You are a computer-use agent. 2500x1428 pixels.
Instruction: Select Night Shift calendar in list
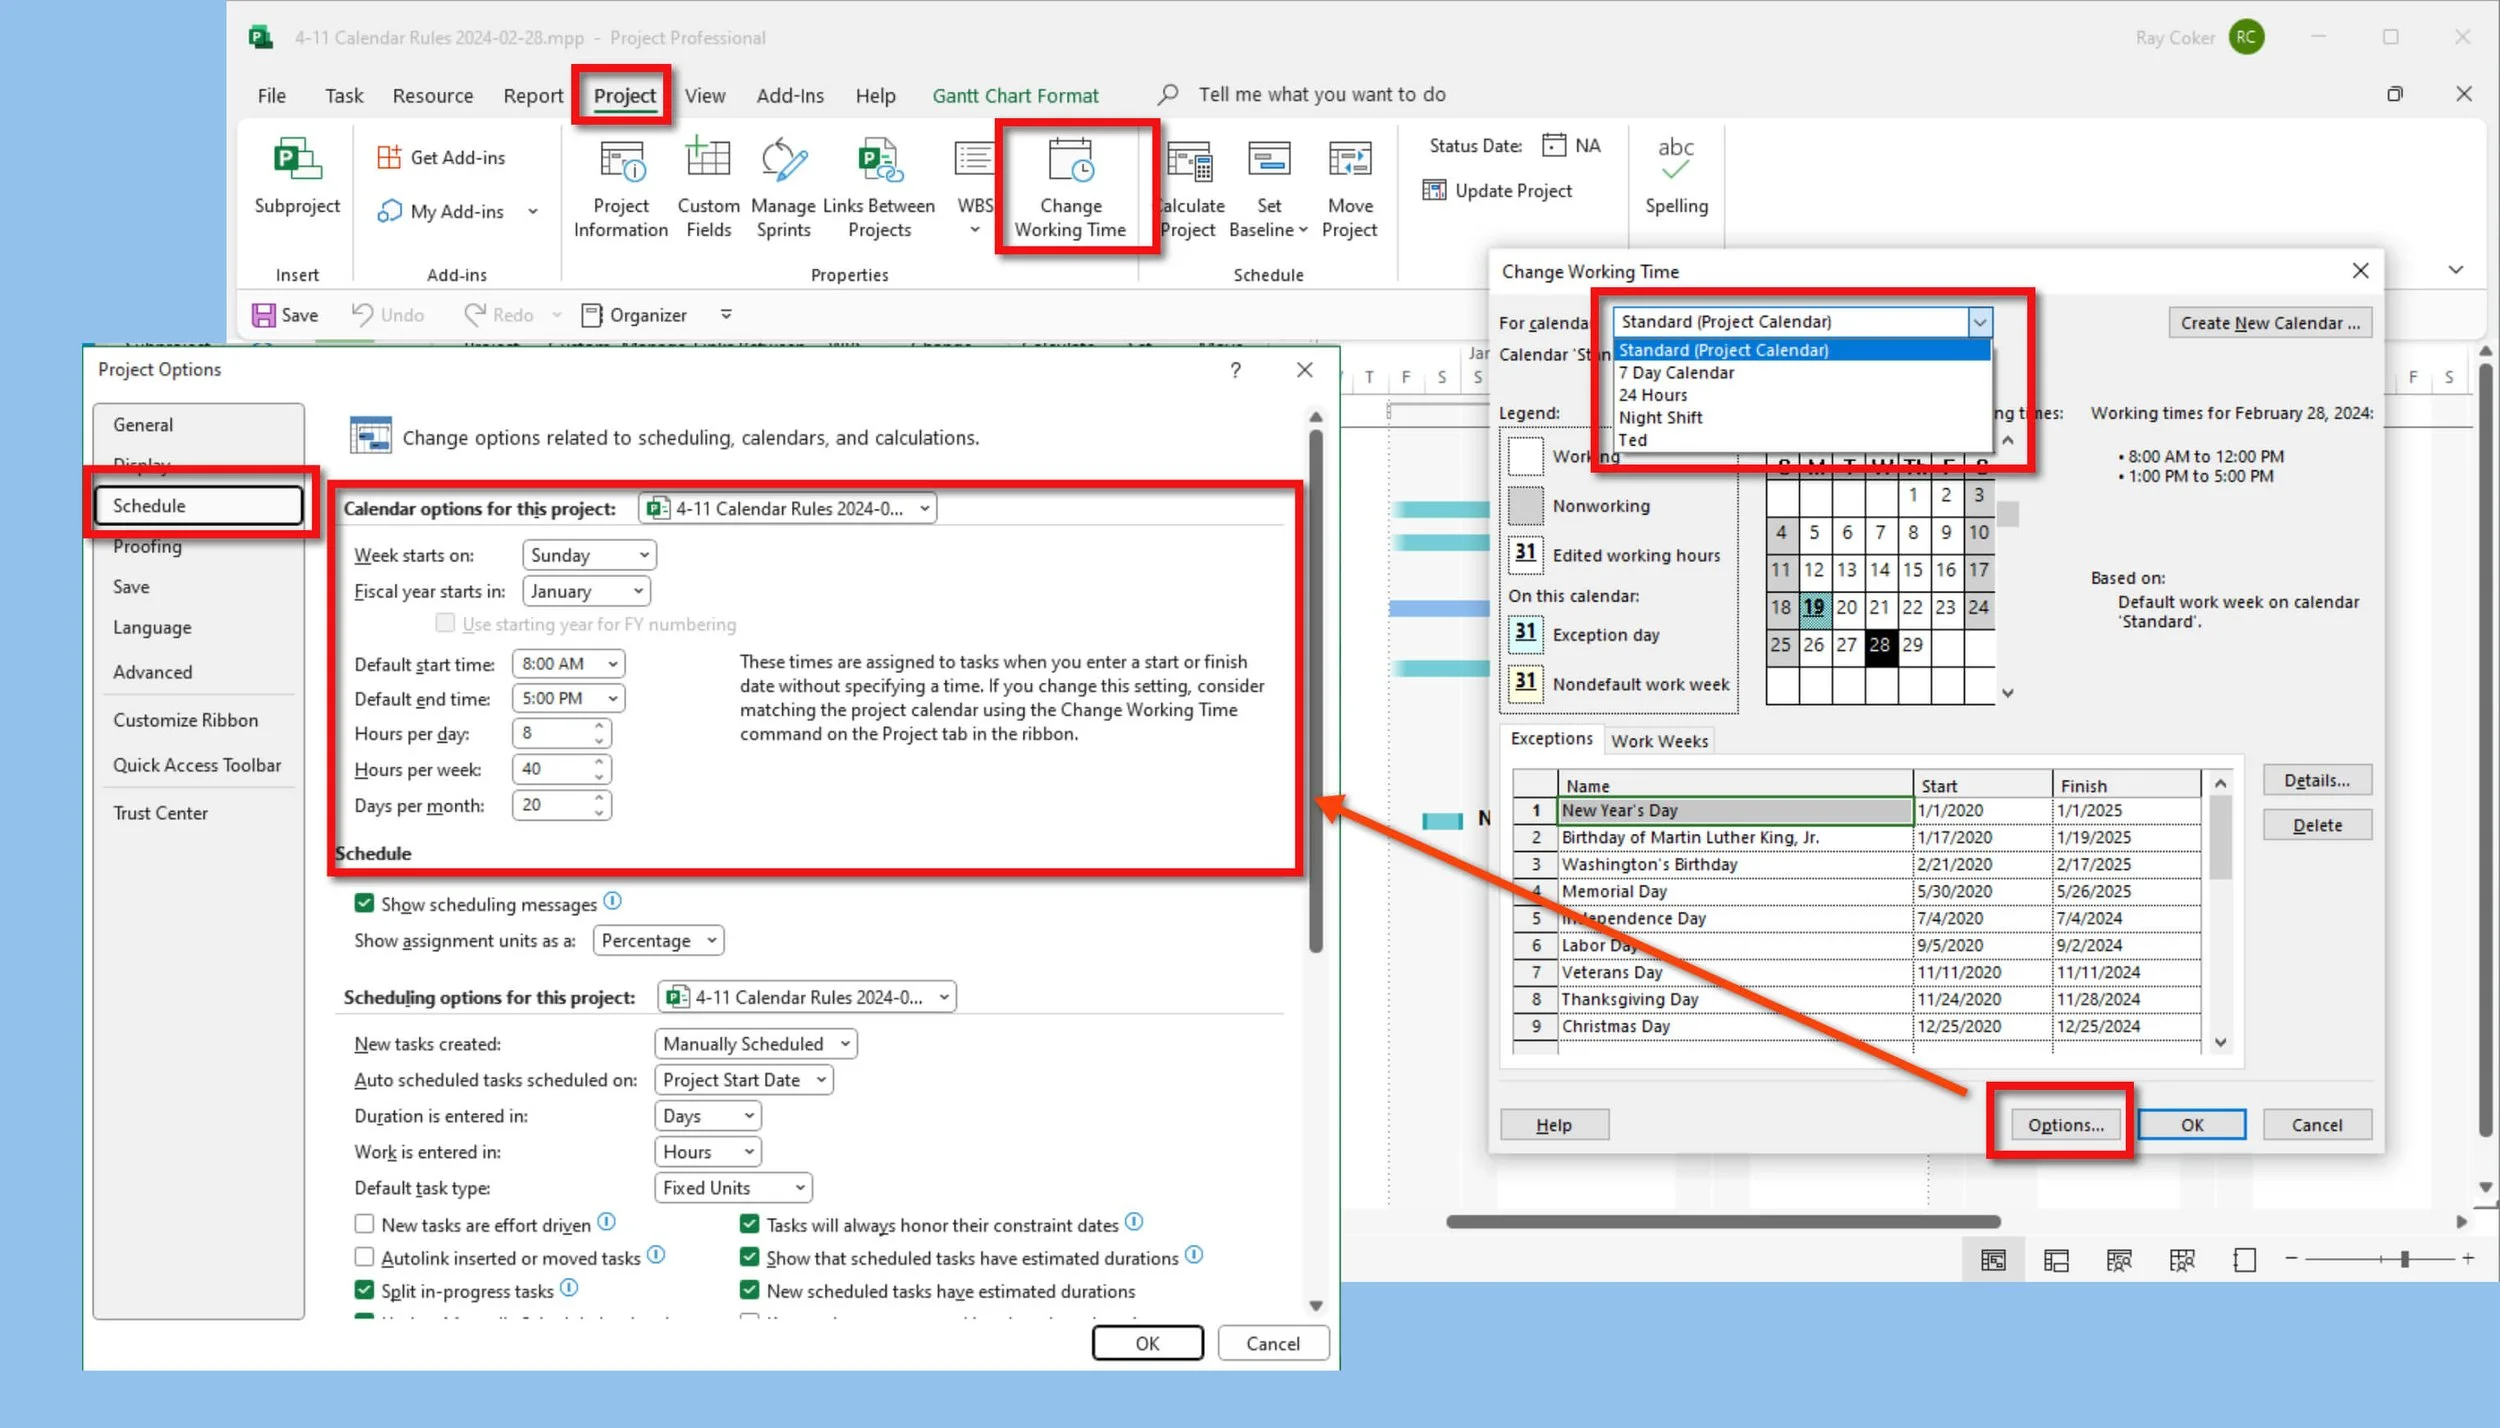pyautogui.click(x=1802, y=417)
